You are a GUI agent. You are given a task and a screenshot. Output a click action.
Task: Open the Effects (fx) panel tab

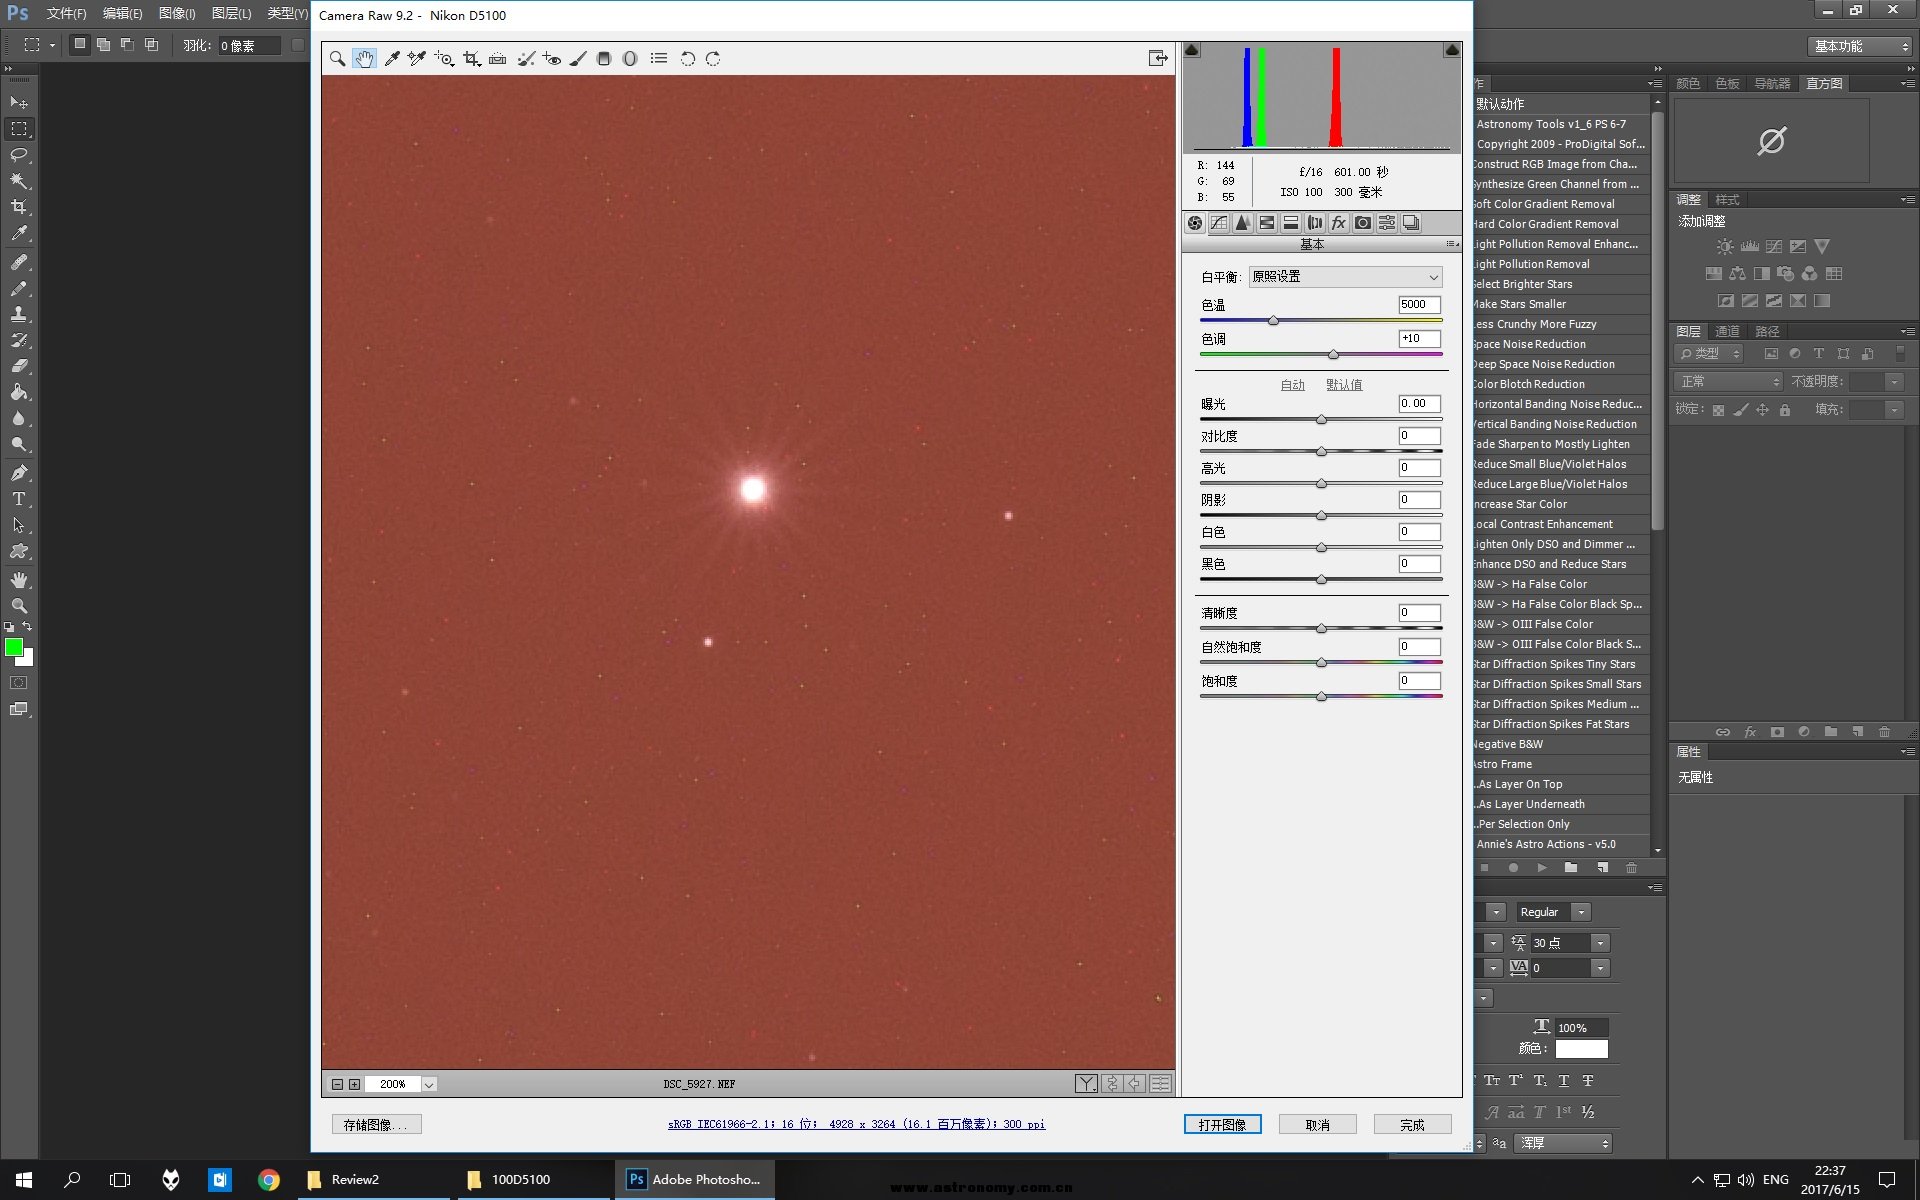pos(1339,223)
